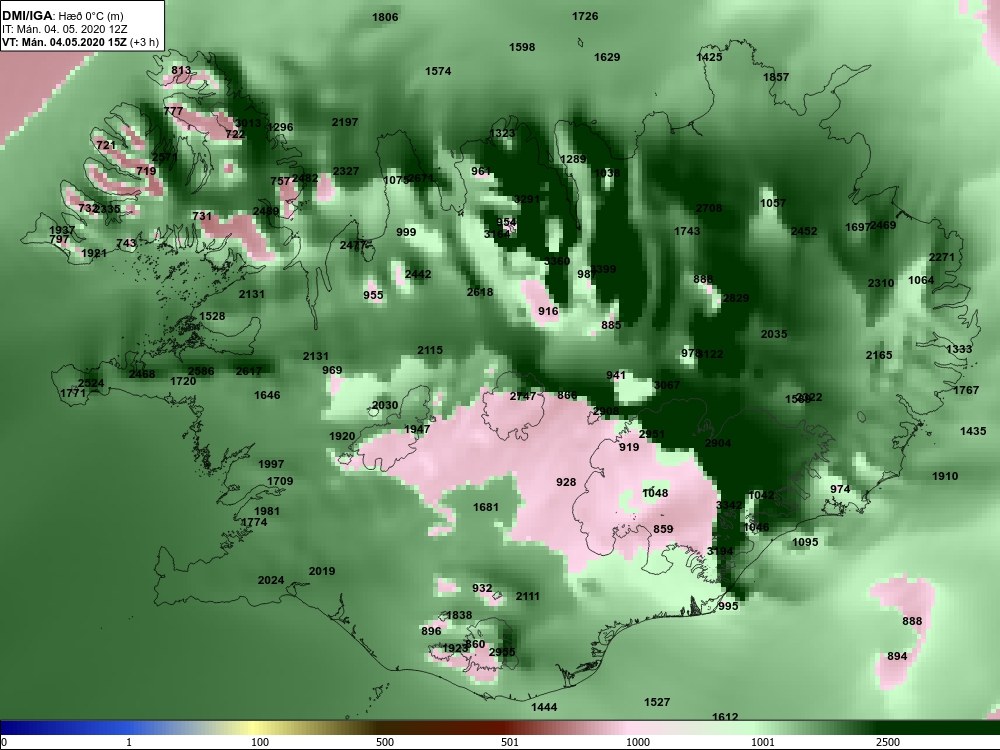Click the map value 1726
The width and height of the screenshot is (1000, 750).
point(585,16)
